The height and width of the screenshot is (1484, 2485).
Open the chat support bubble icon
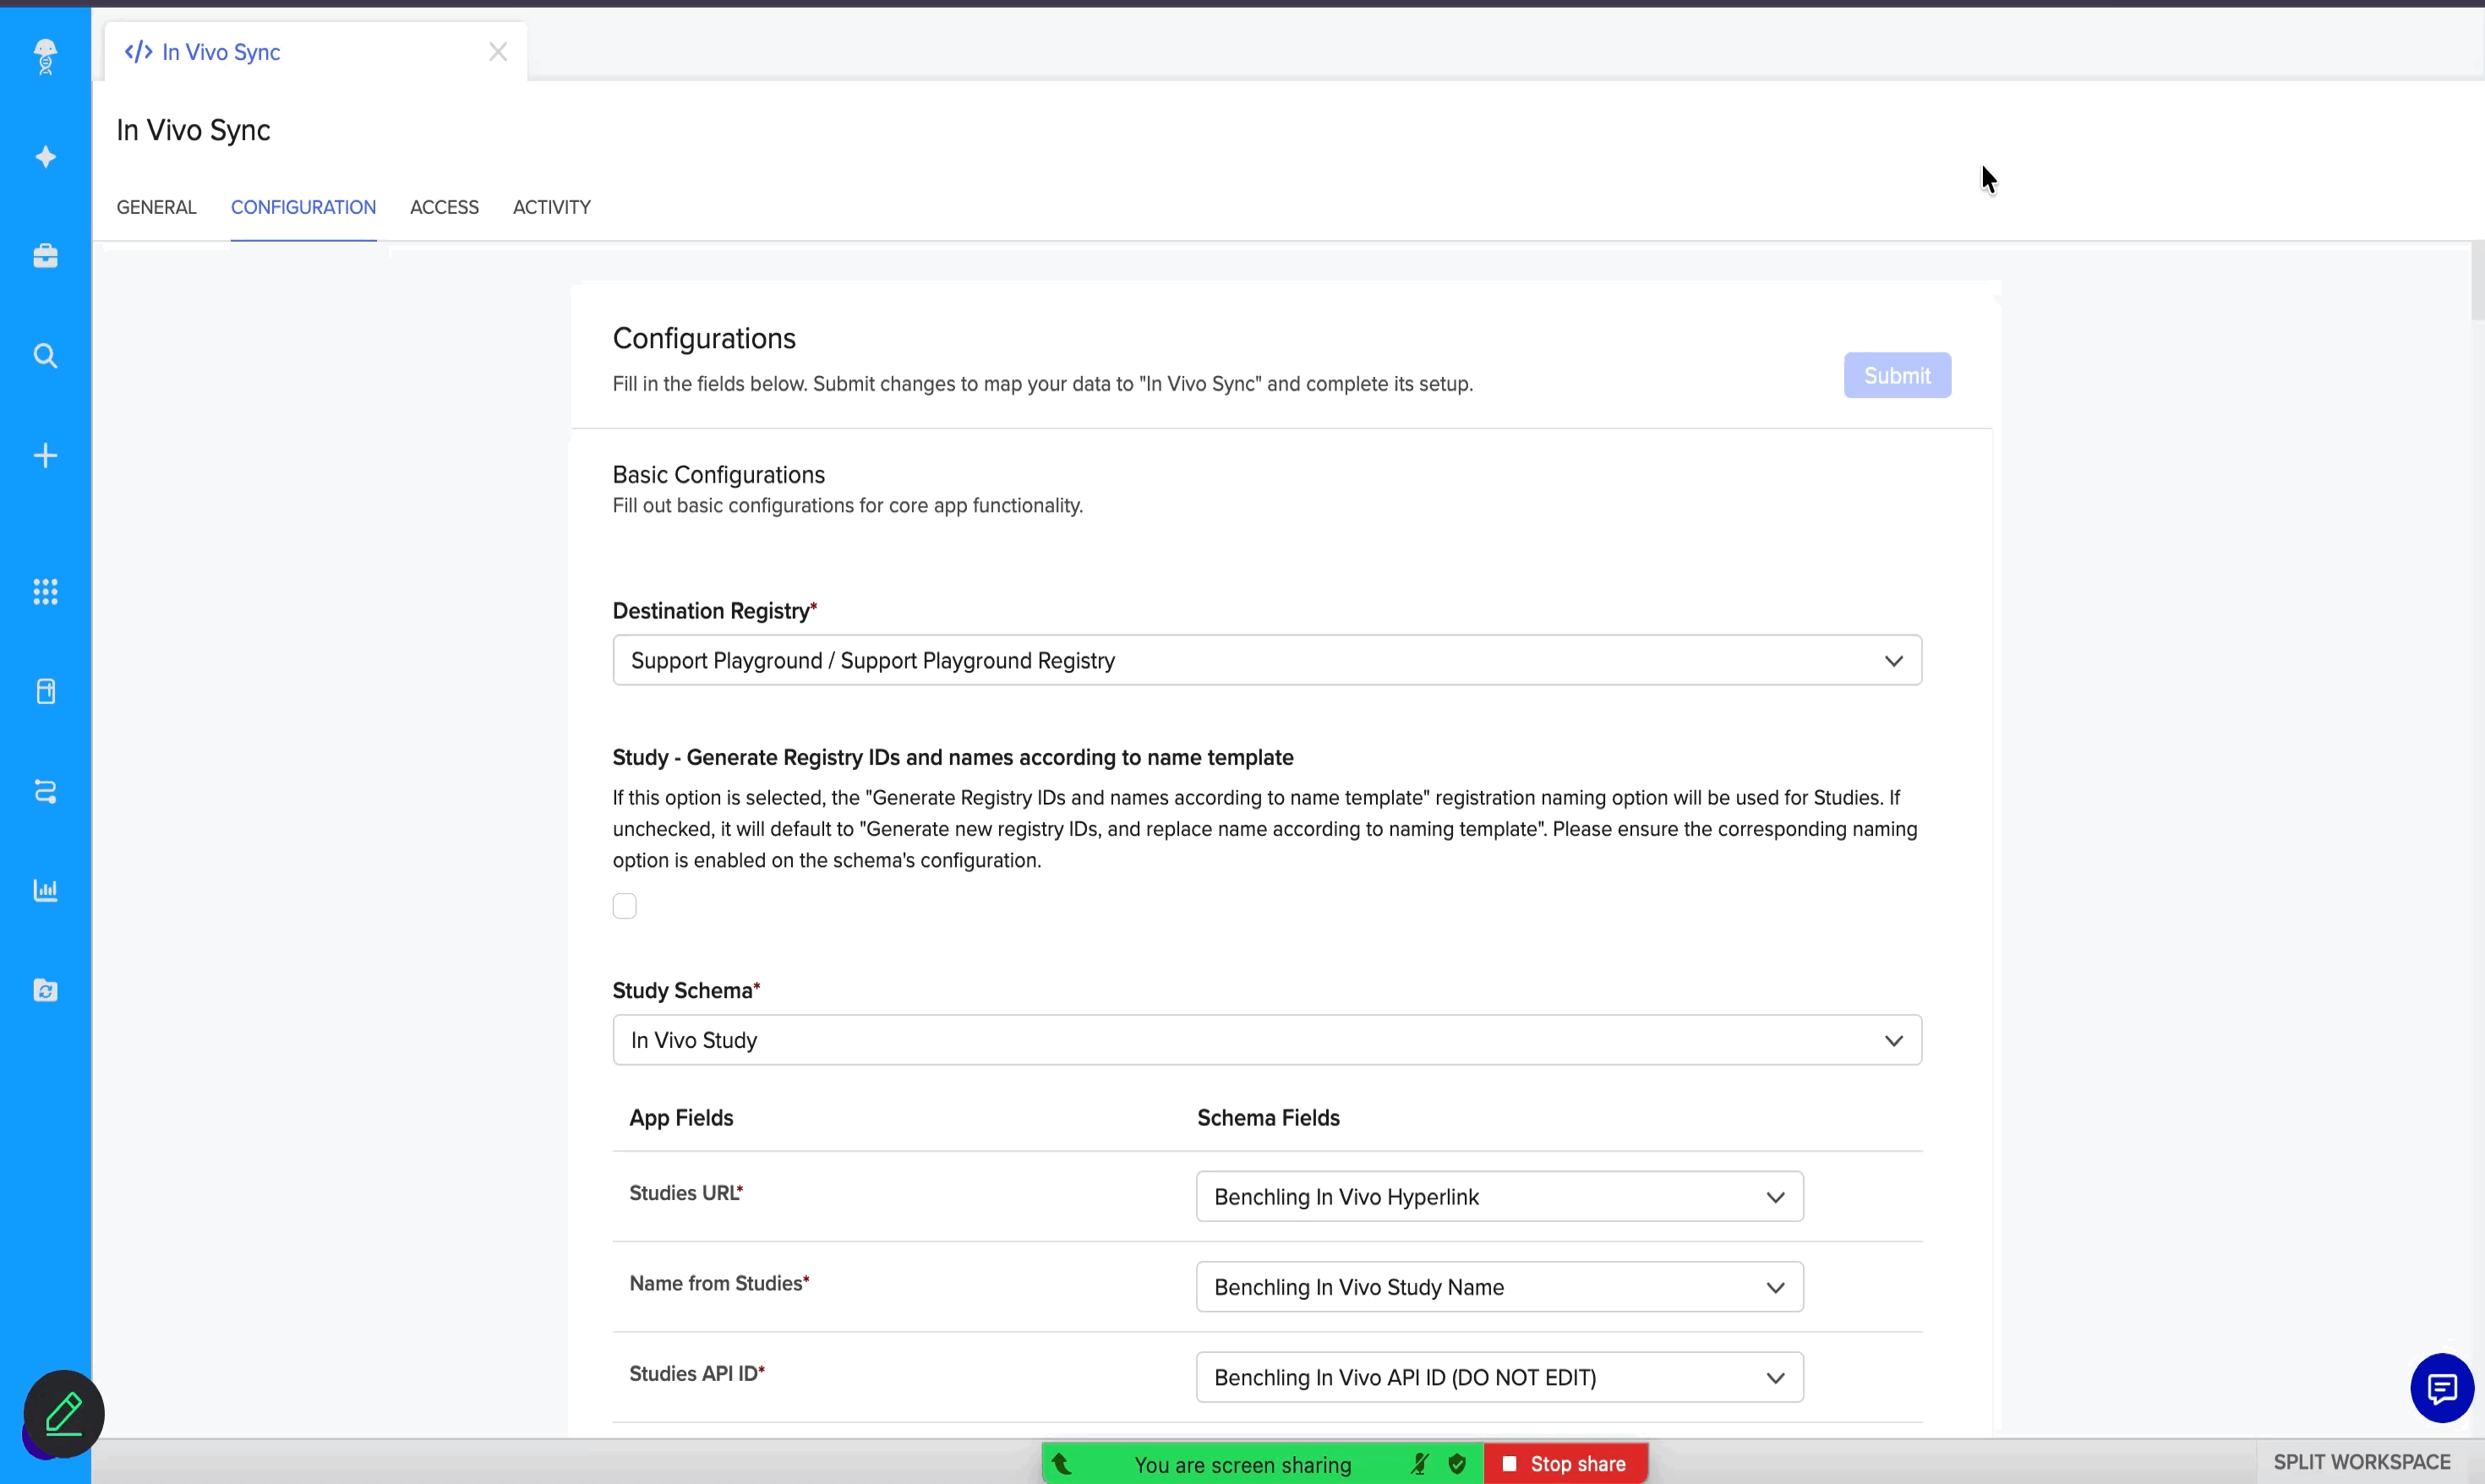point(2441,1387)
